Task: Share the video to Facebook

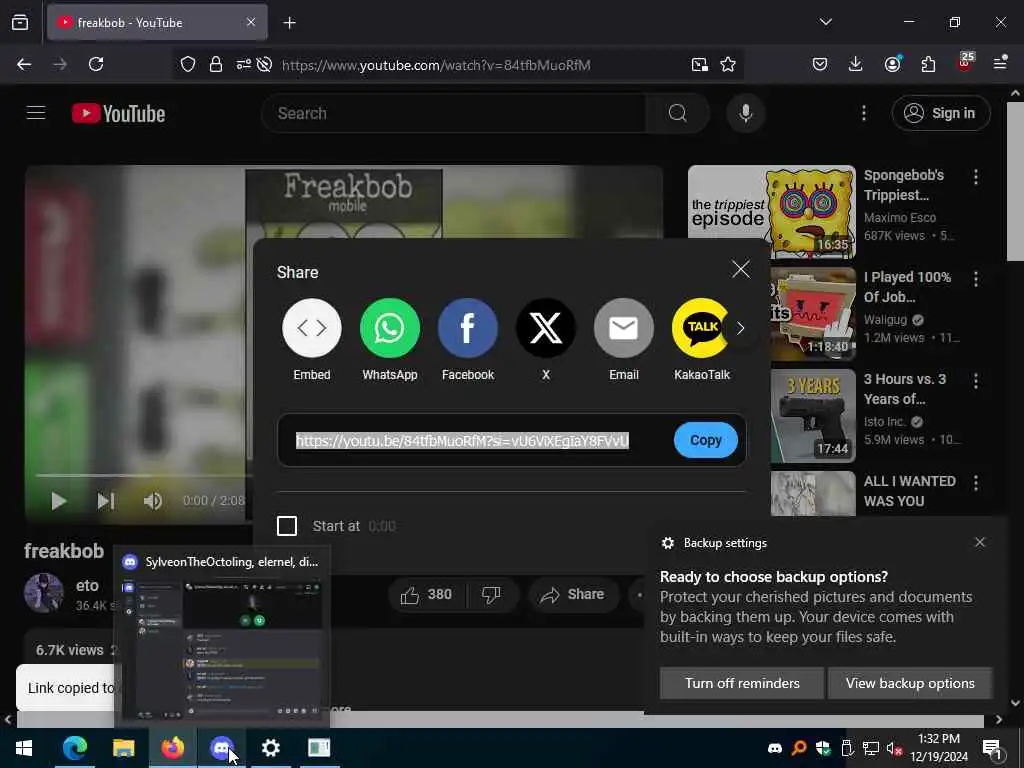Action: (x=468, y=328)
